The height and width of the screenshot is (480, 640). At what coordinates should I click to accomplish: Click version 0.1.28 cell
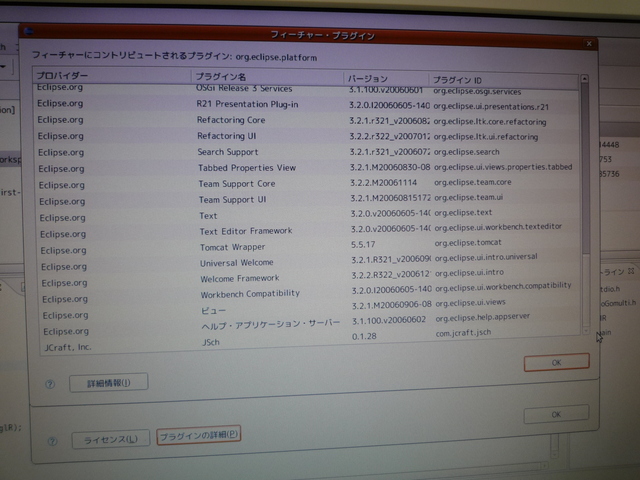364,337
